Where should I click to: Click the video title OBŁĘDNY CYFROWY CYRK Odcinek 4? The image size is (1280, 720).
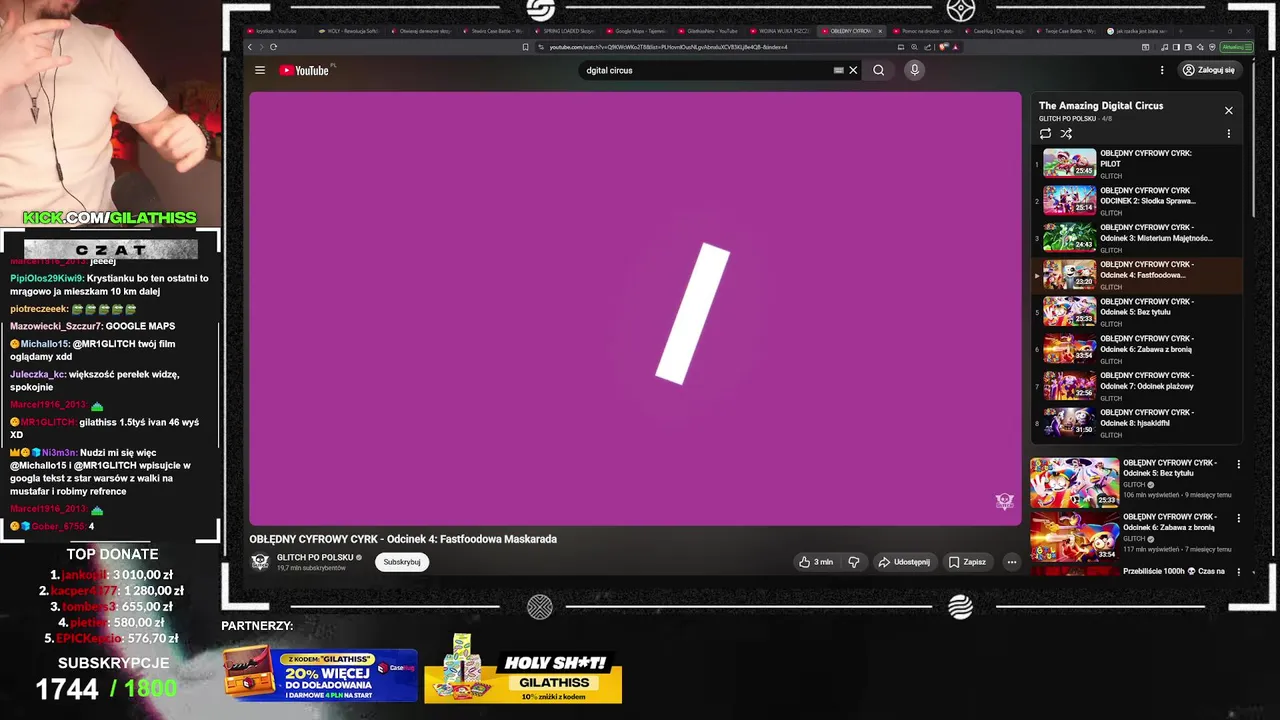[403, 539]
